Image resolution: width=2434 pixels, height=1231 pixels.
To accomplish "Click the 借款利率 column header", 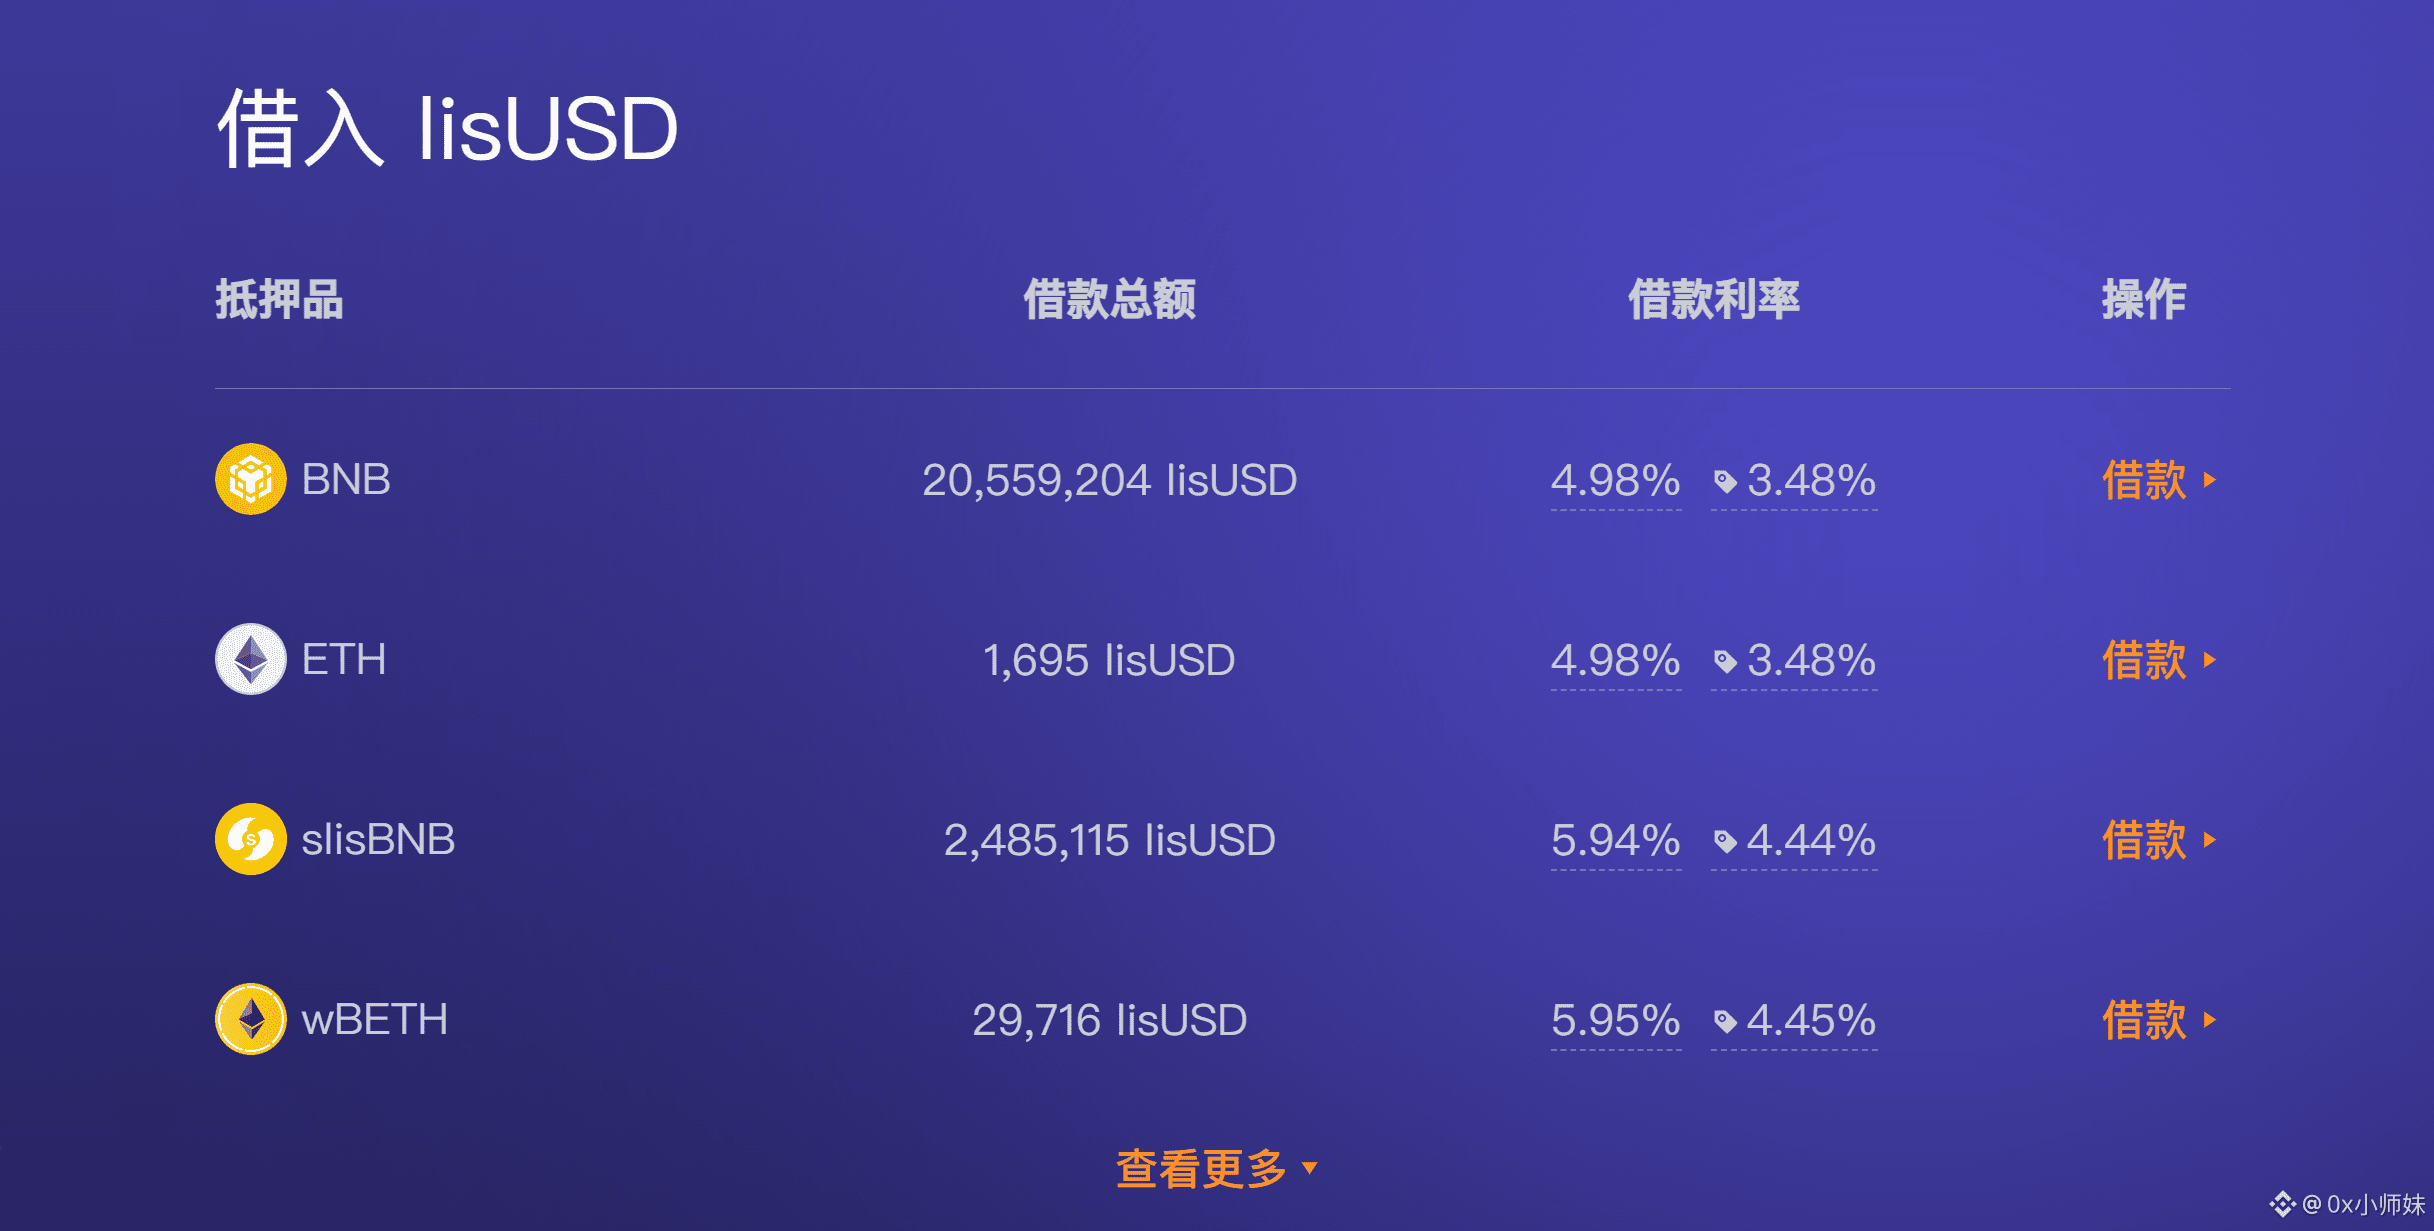I will (1714, 299).
